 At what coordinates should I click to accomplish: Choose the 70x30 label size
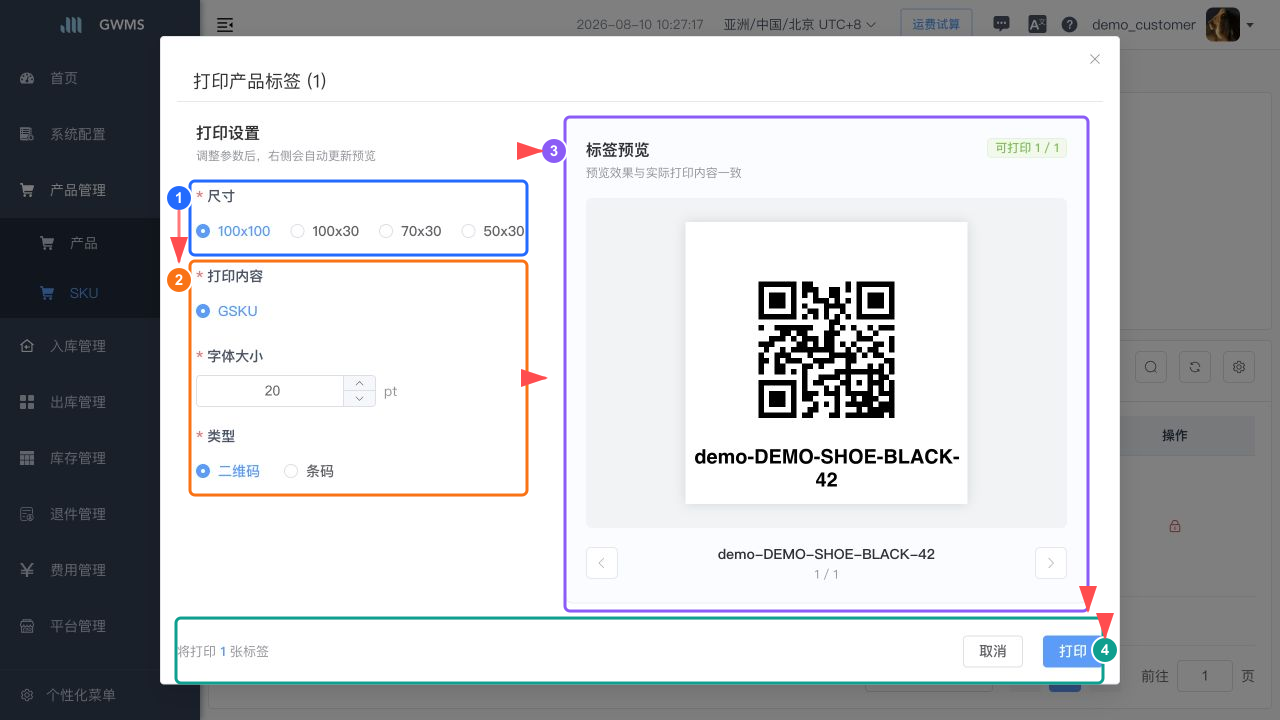(x=411, y=231)
